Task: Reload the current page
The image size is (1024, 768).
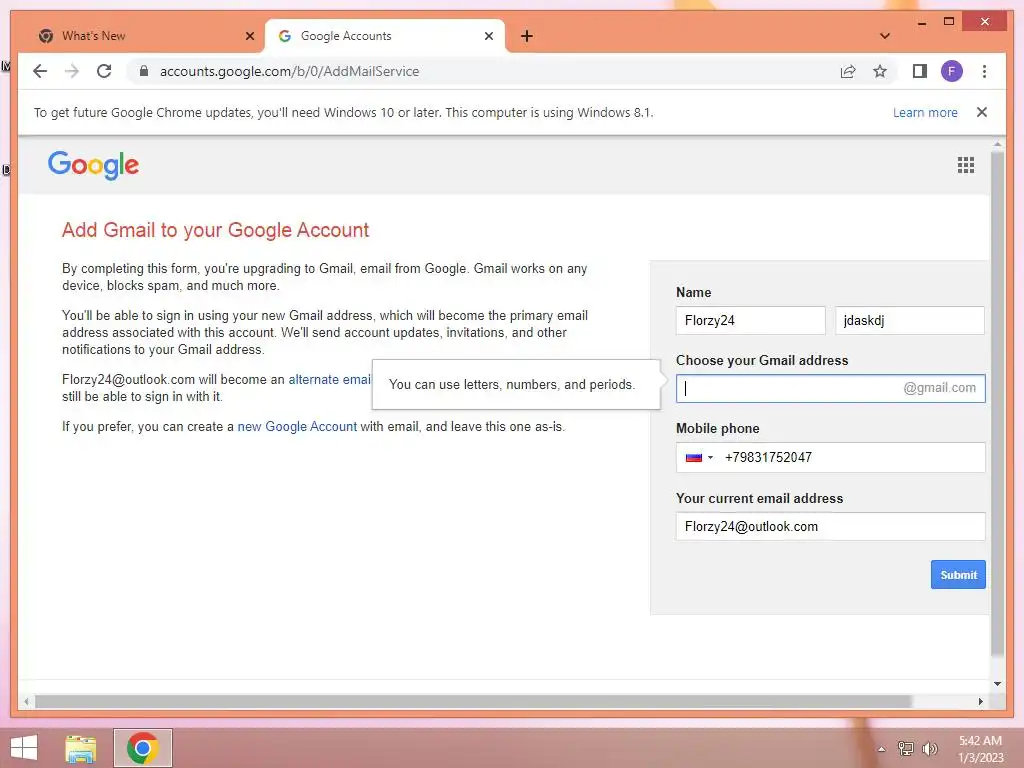Action: click(x=104, y=71)
